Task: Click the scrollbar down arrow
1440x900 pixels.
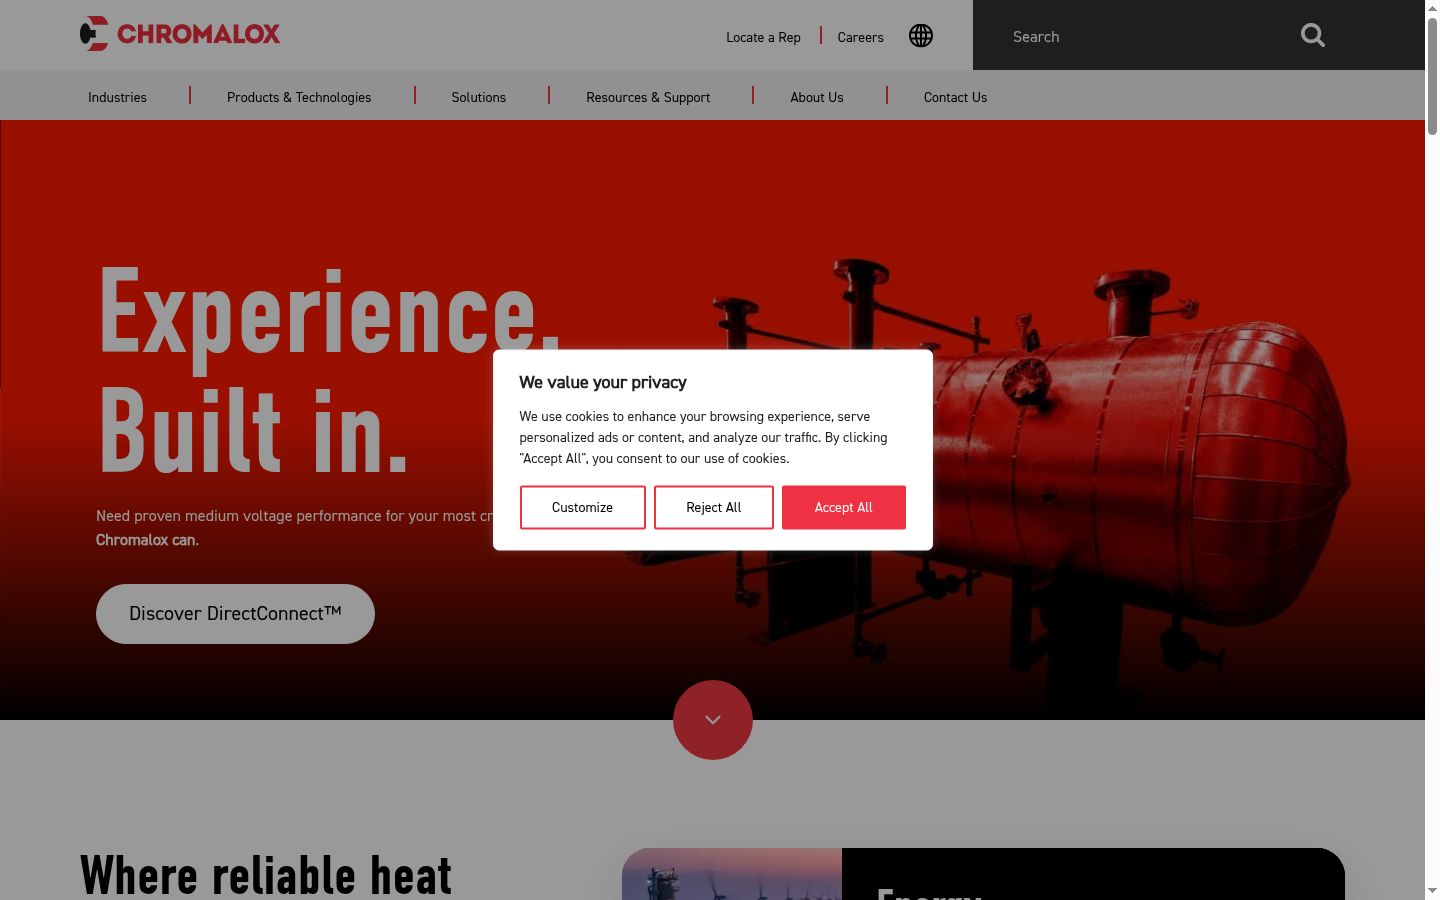Action: point(1432,890)
